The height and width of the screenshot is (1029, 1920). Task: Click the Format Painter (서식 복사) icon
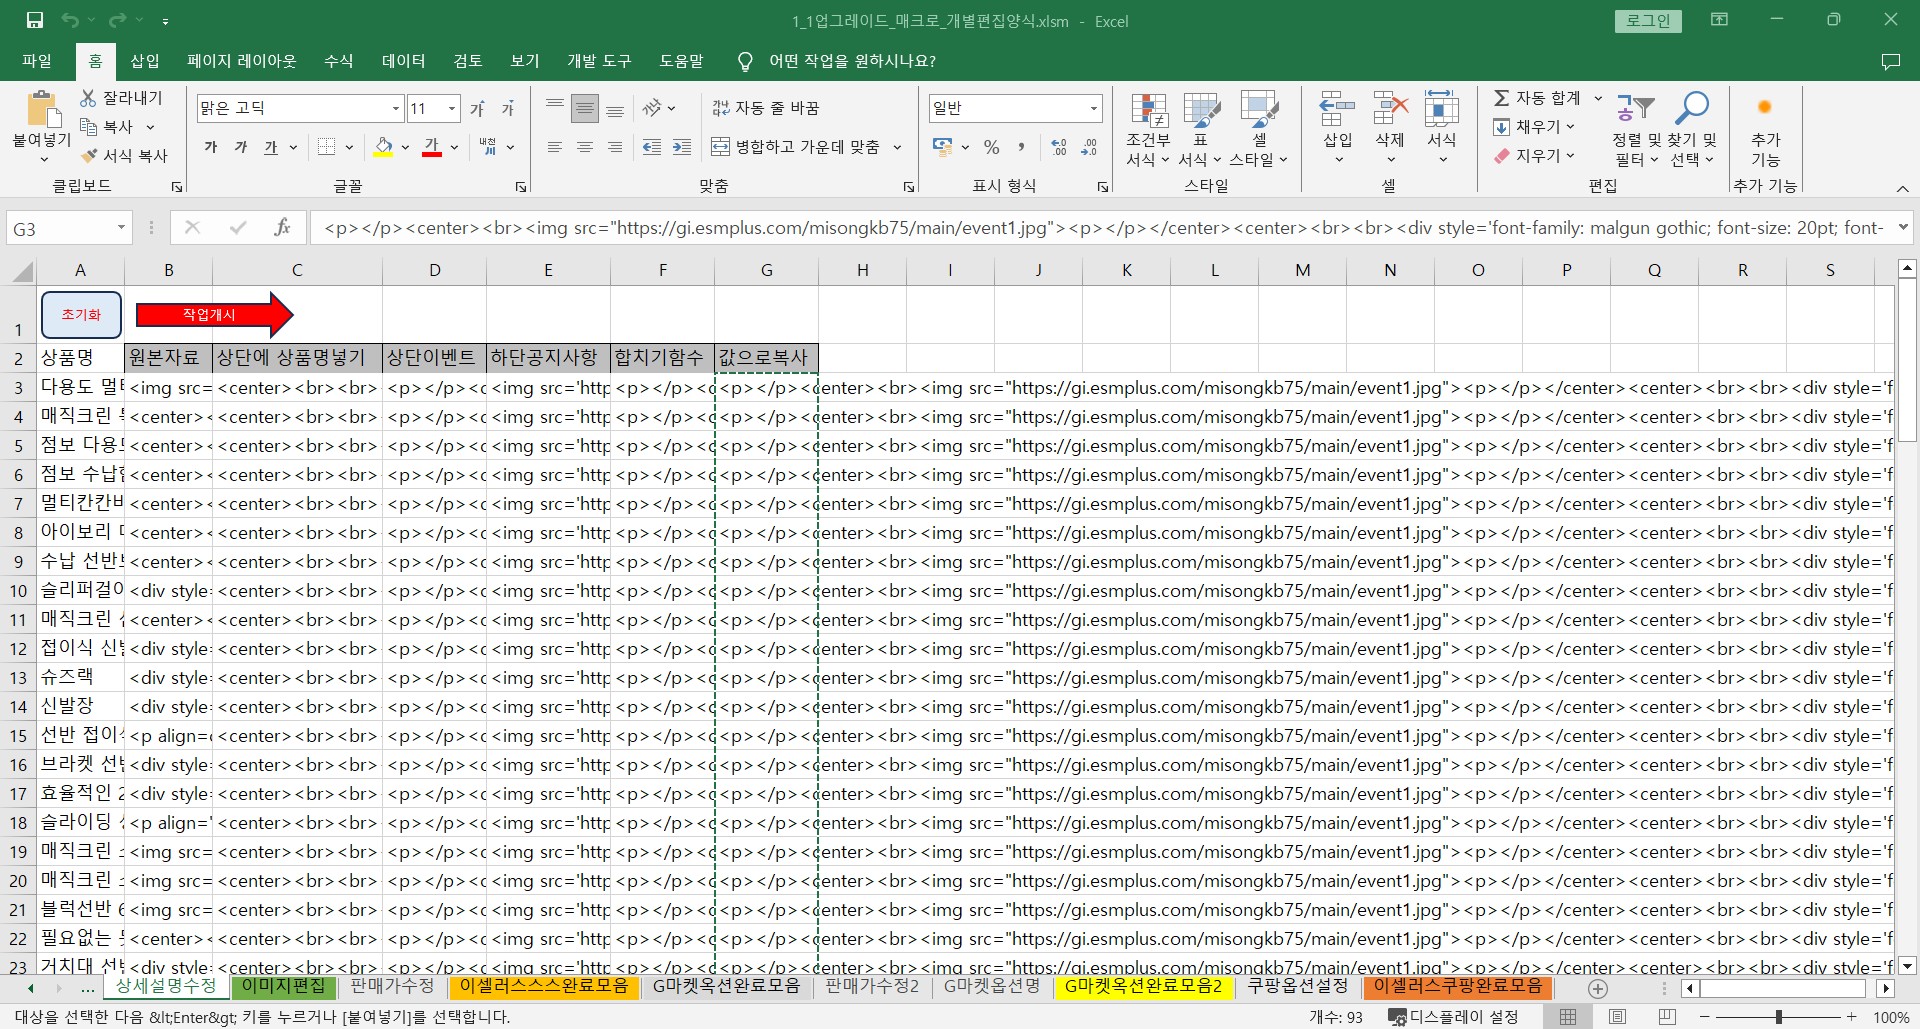[x=90, y=156]
